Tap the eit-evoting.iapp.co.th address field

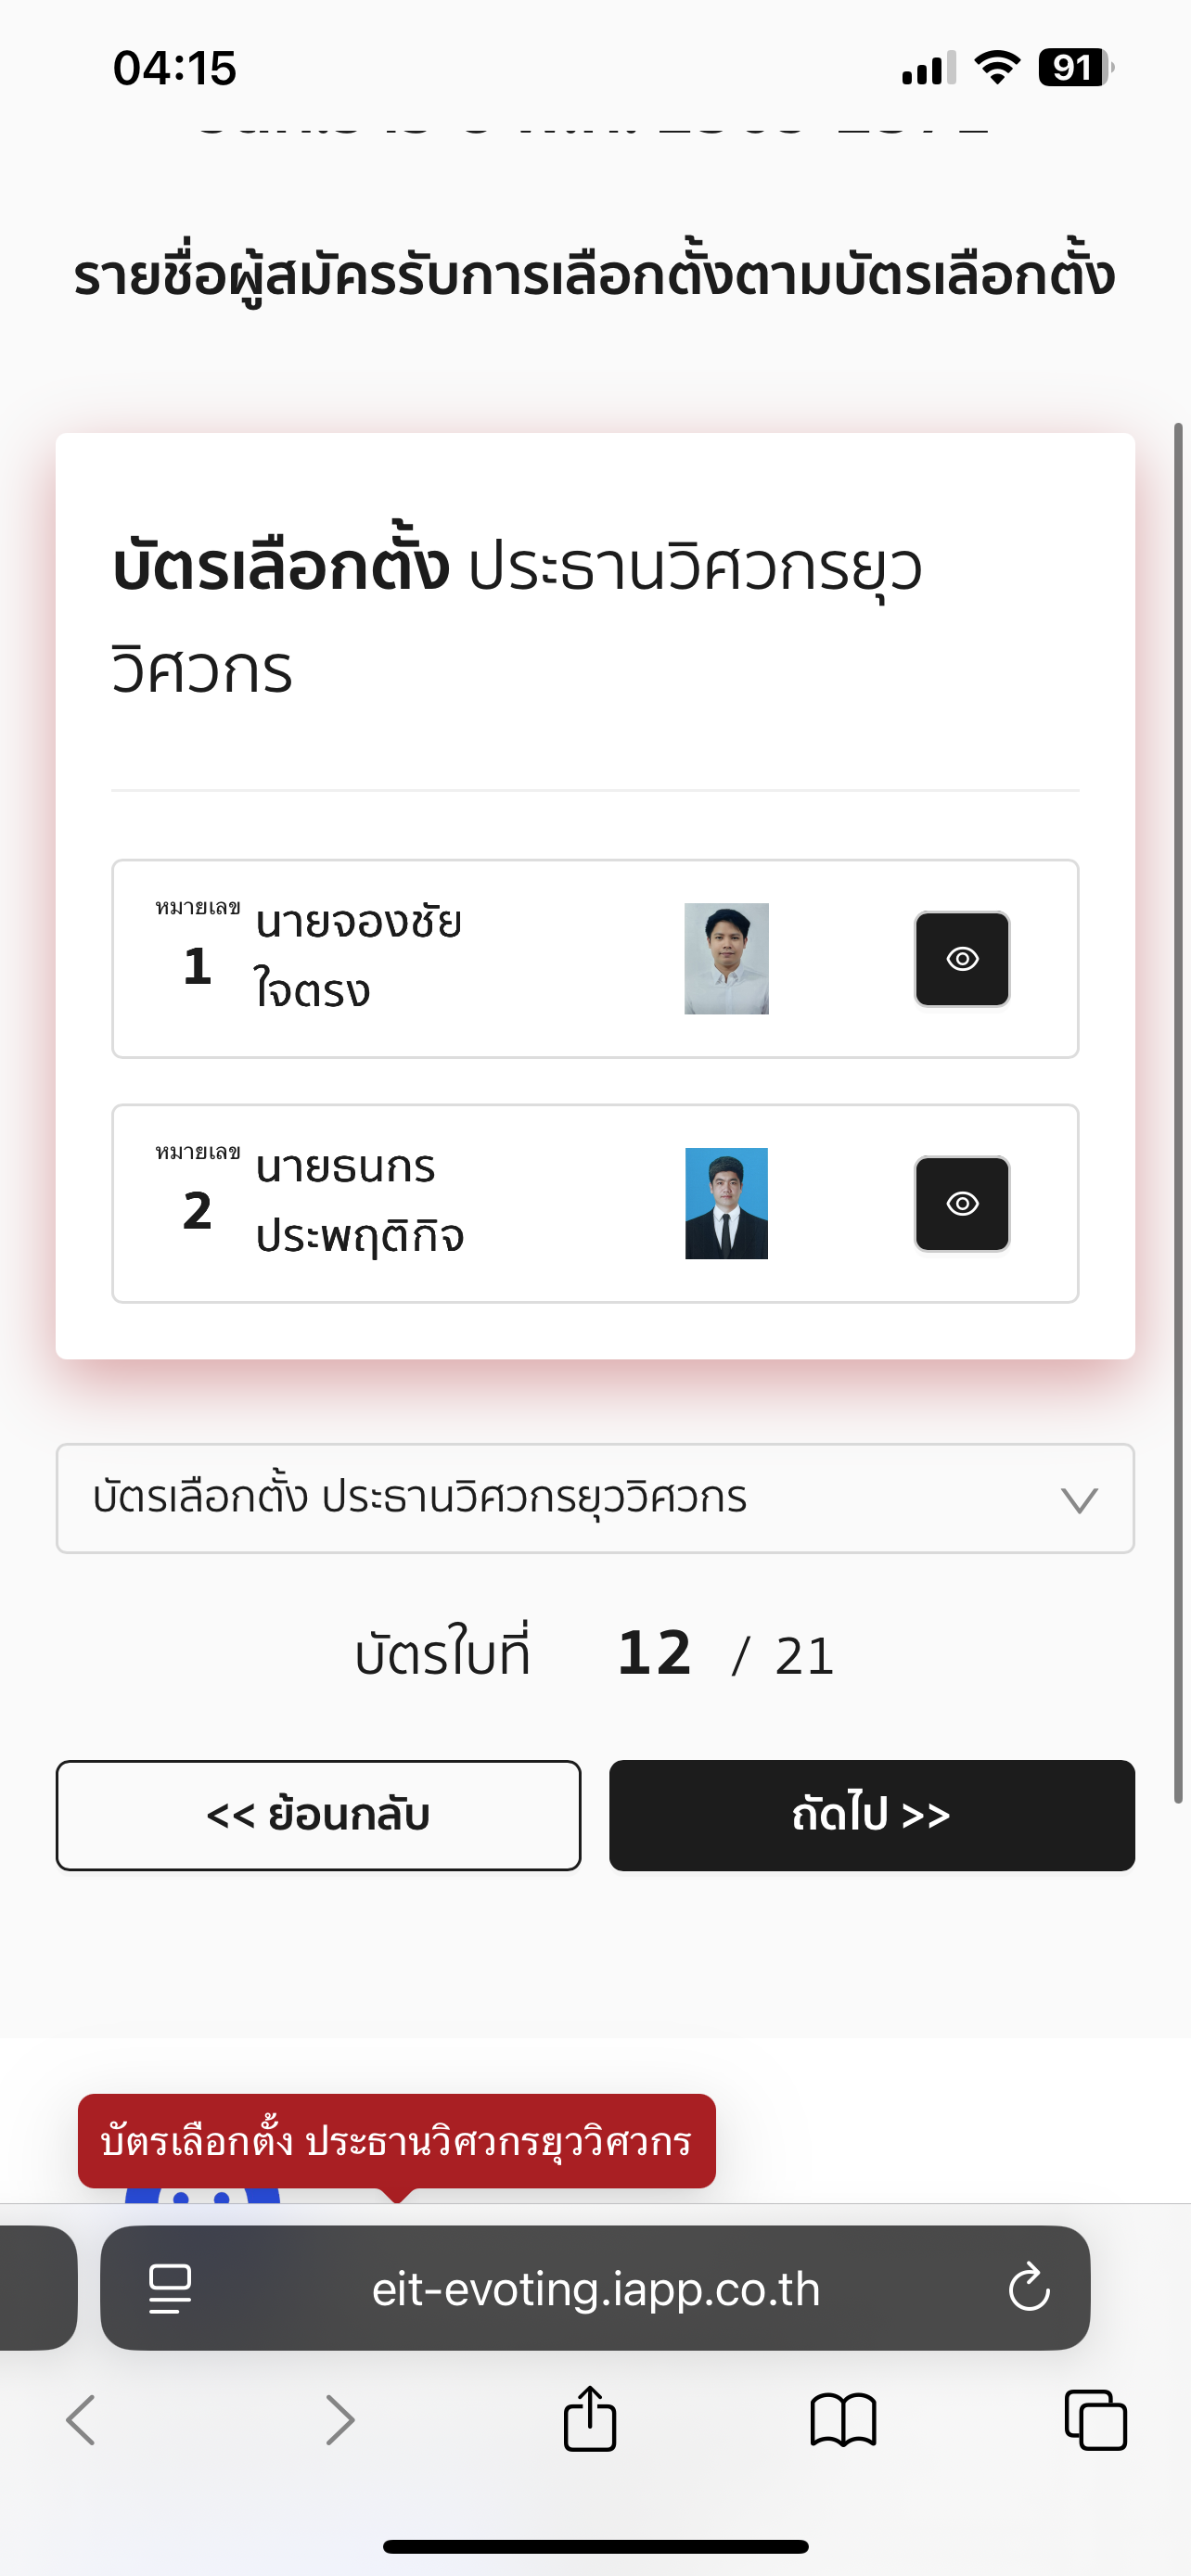click(595, 2288)
